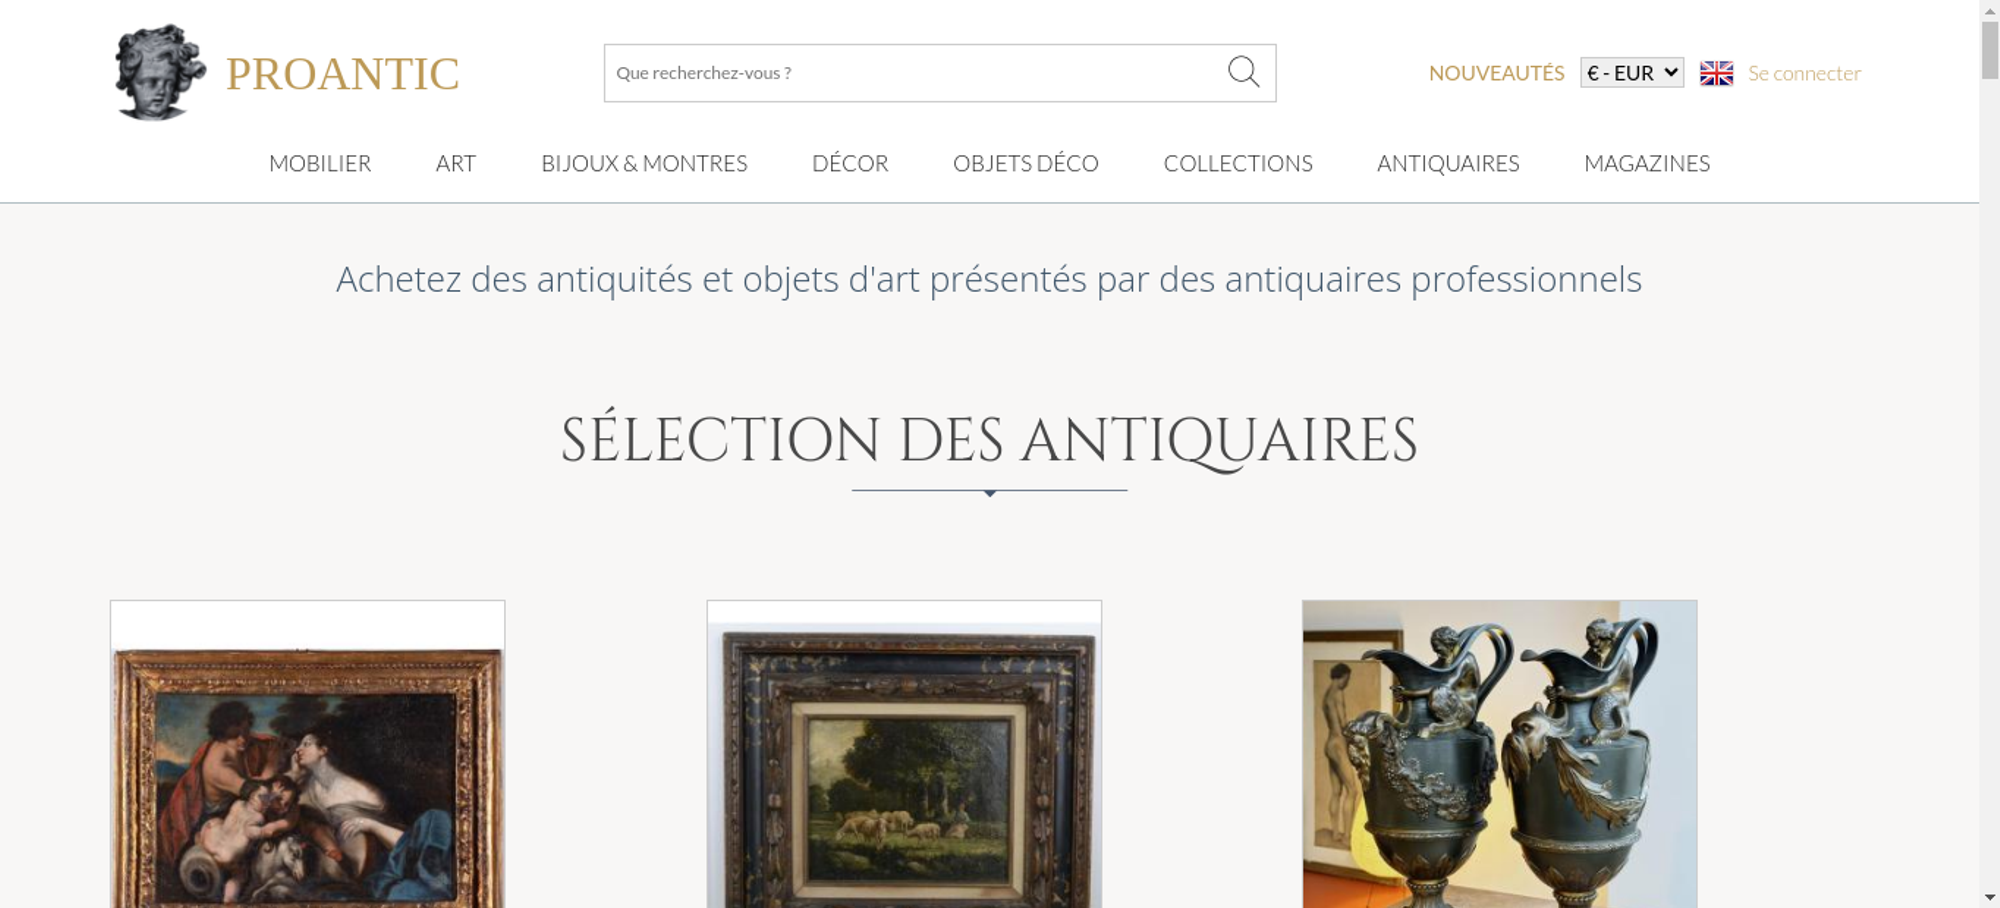Open the Magazines menu

pos(1647,163)
